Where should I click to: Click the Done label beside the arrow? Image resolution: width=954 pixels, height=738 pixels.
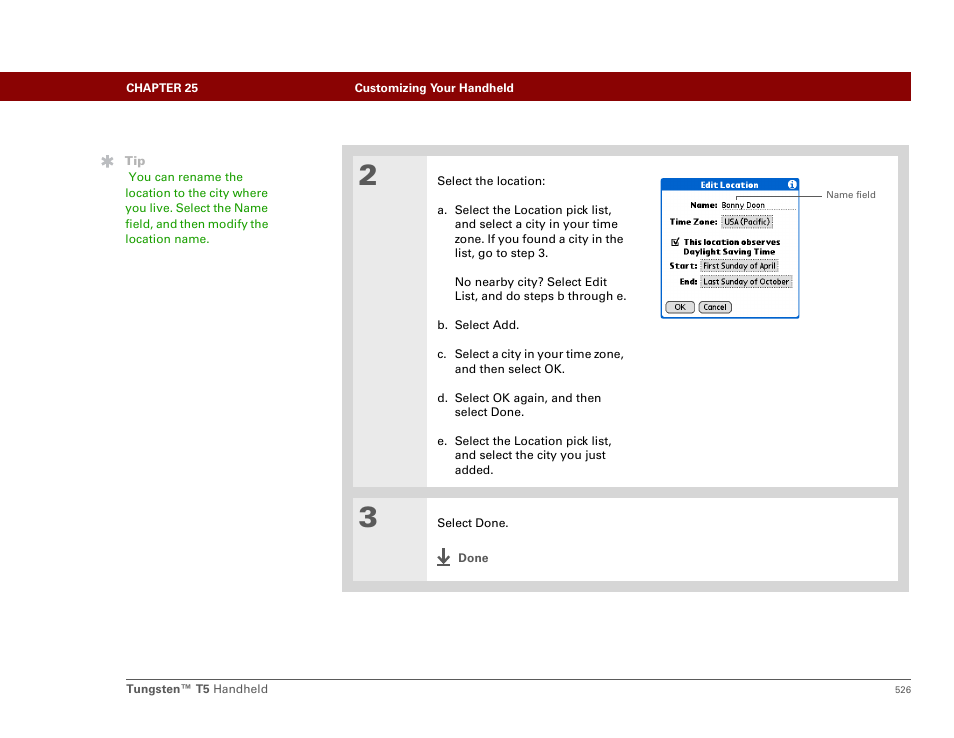pos(473,558)
